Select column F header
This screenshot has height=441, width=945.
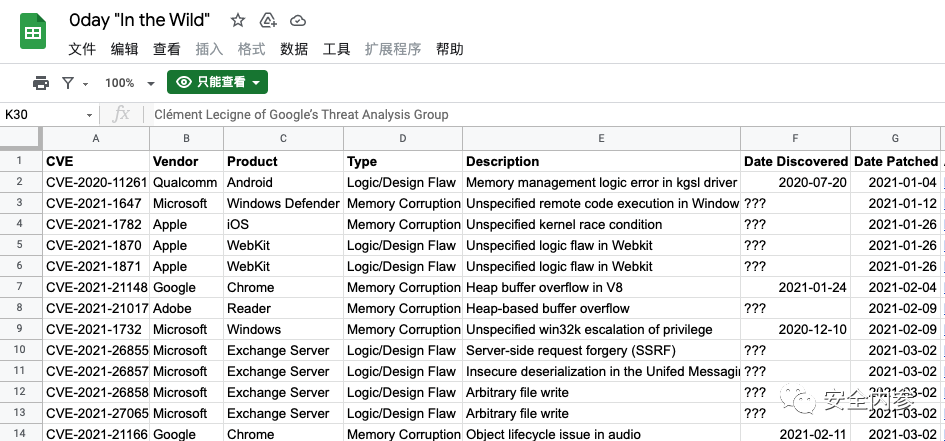point(796,139)
